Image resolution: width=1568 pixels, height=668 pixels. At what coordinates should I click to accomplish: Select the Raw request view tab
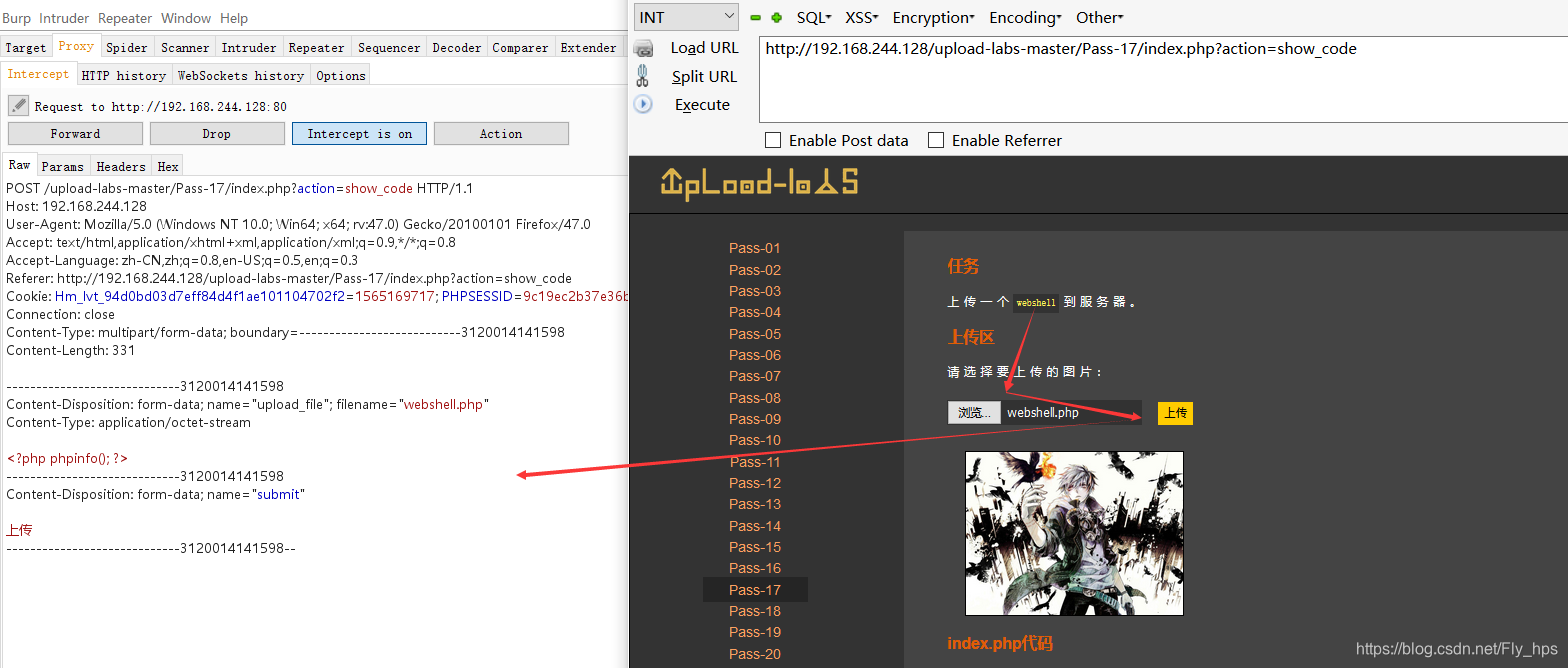point(20,165)
